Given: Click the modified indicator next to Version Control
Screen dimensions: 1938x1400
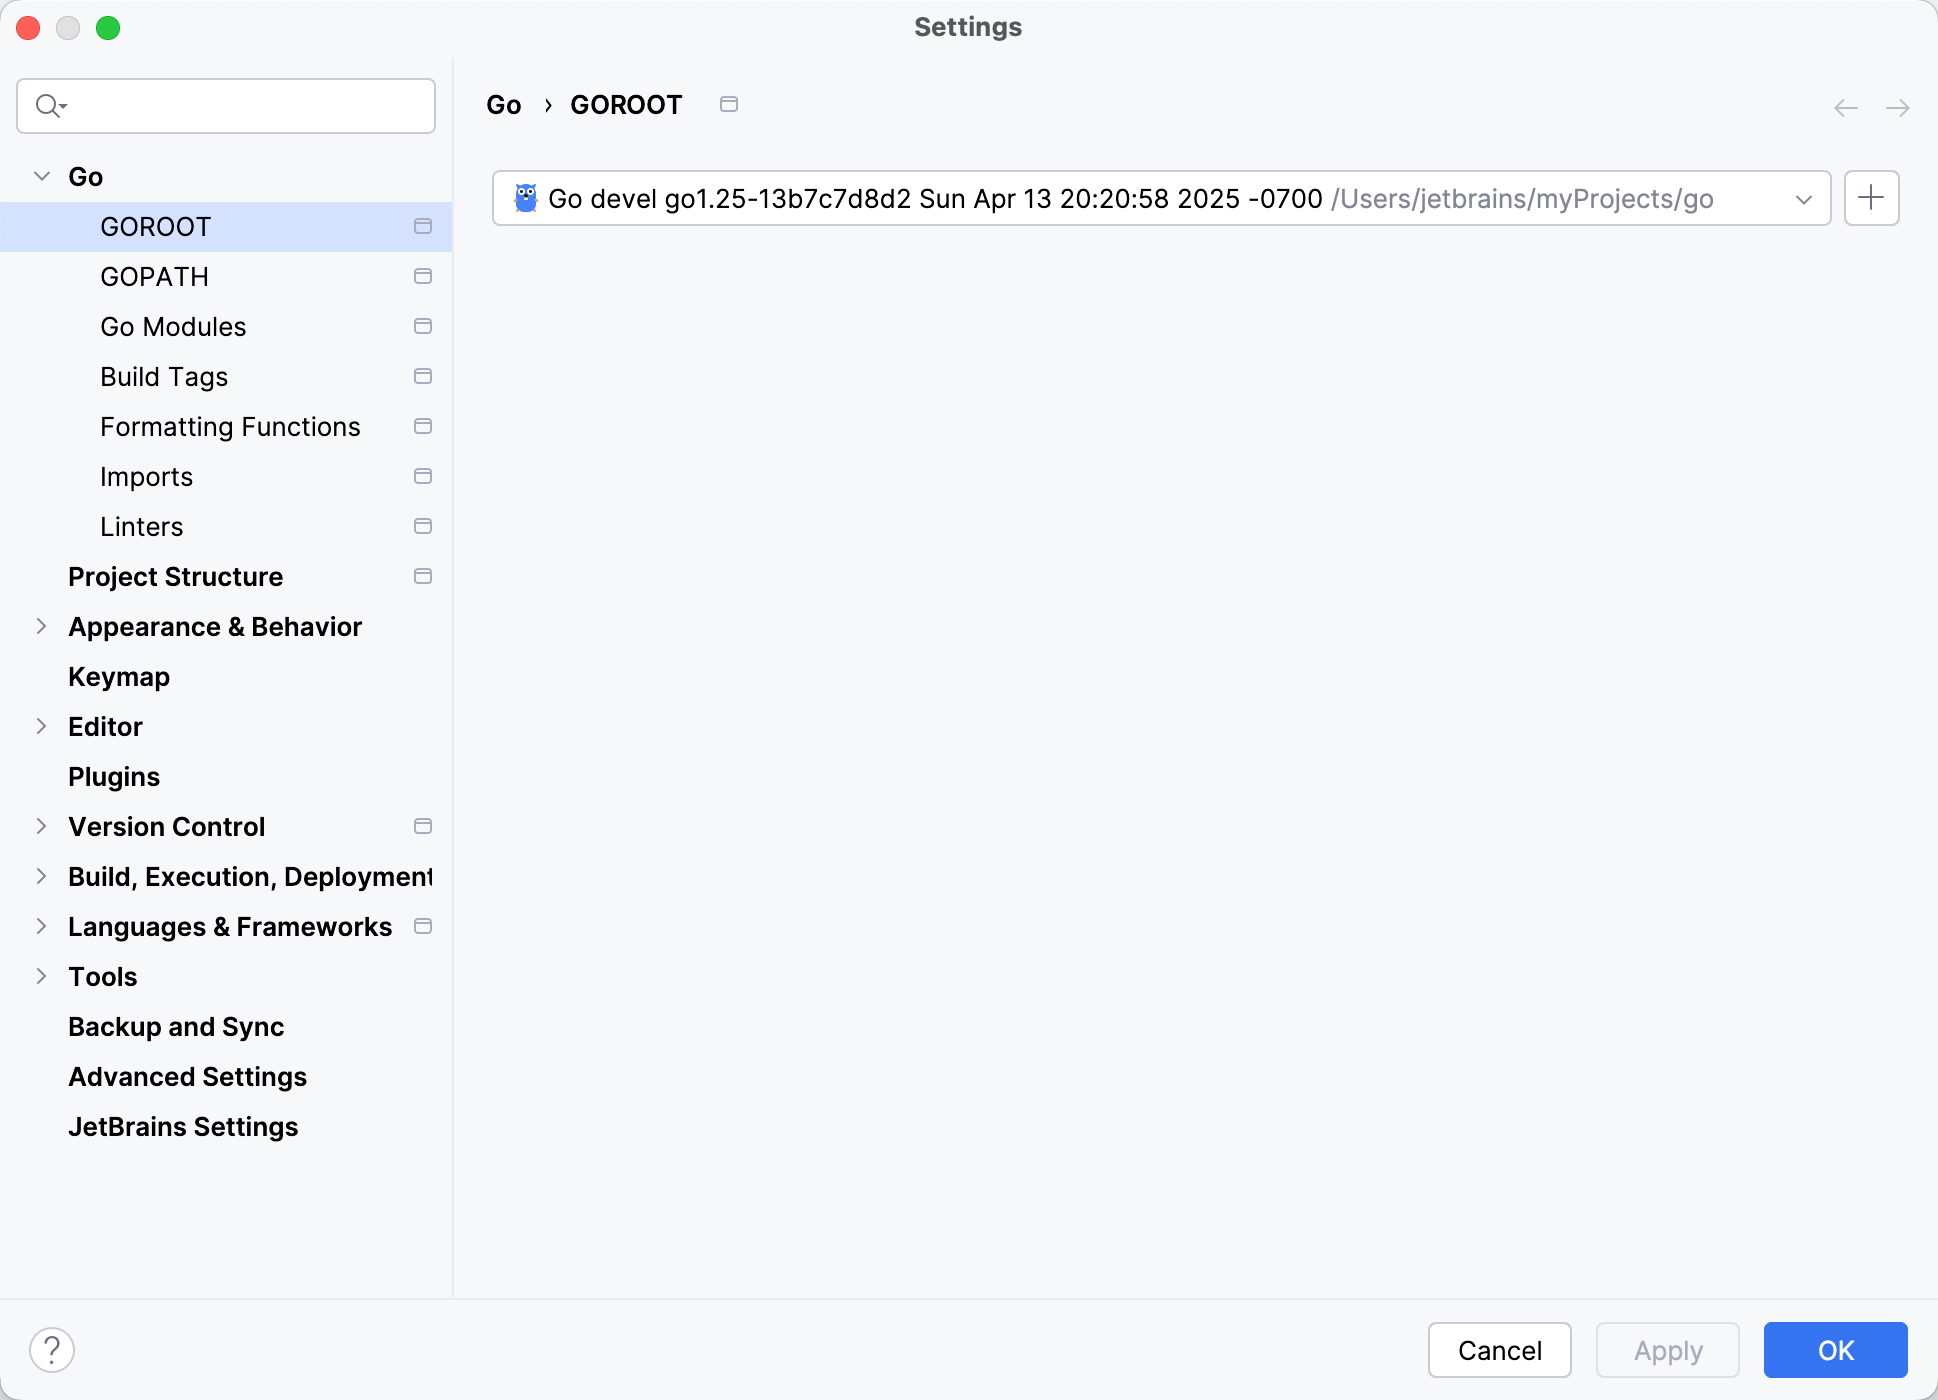Looking at the screenshot, I should click(x=422, y=826).
